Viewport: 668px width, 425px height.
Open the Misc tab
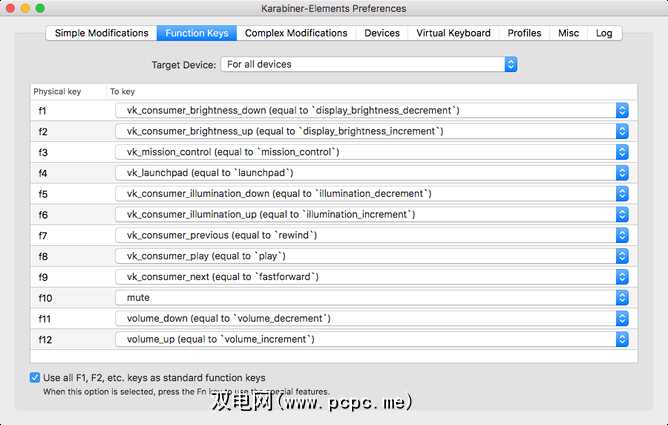(568, 33)
